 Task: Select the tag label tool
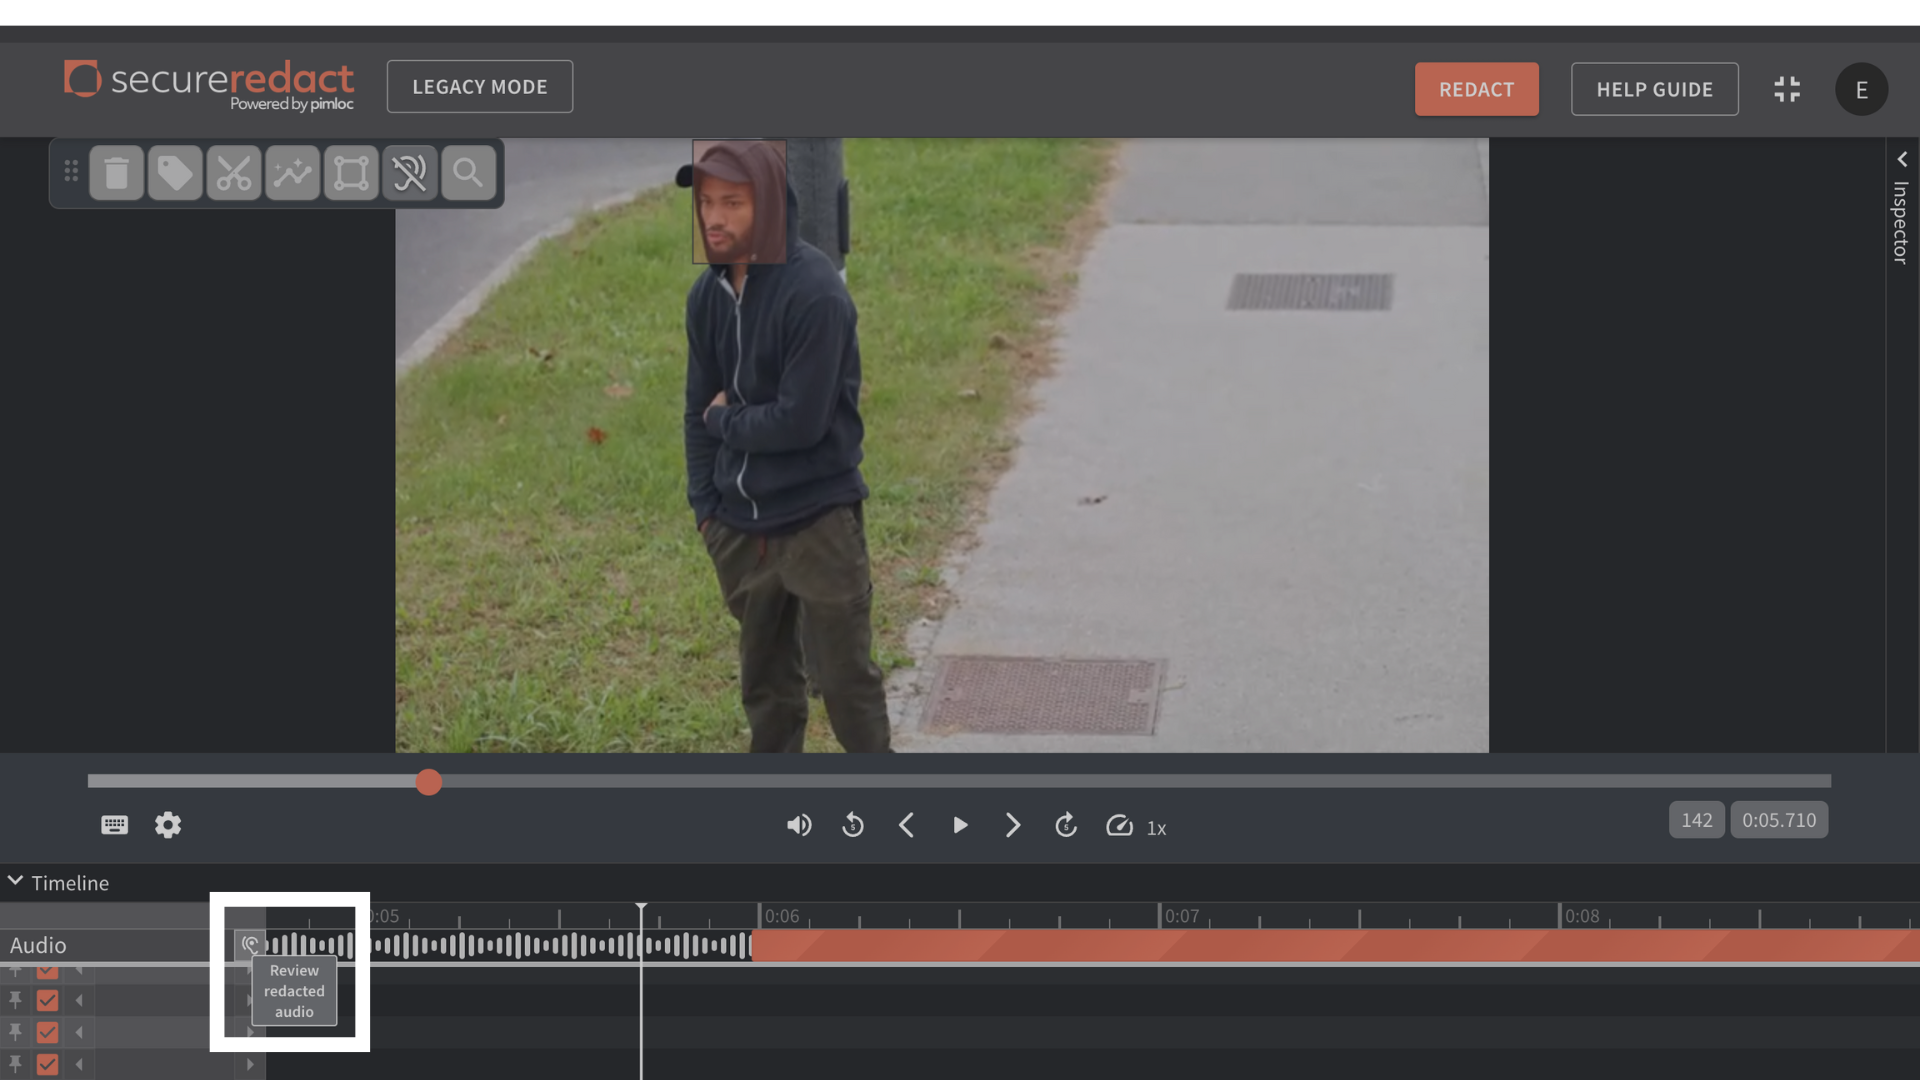click(x=175, y=173)
